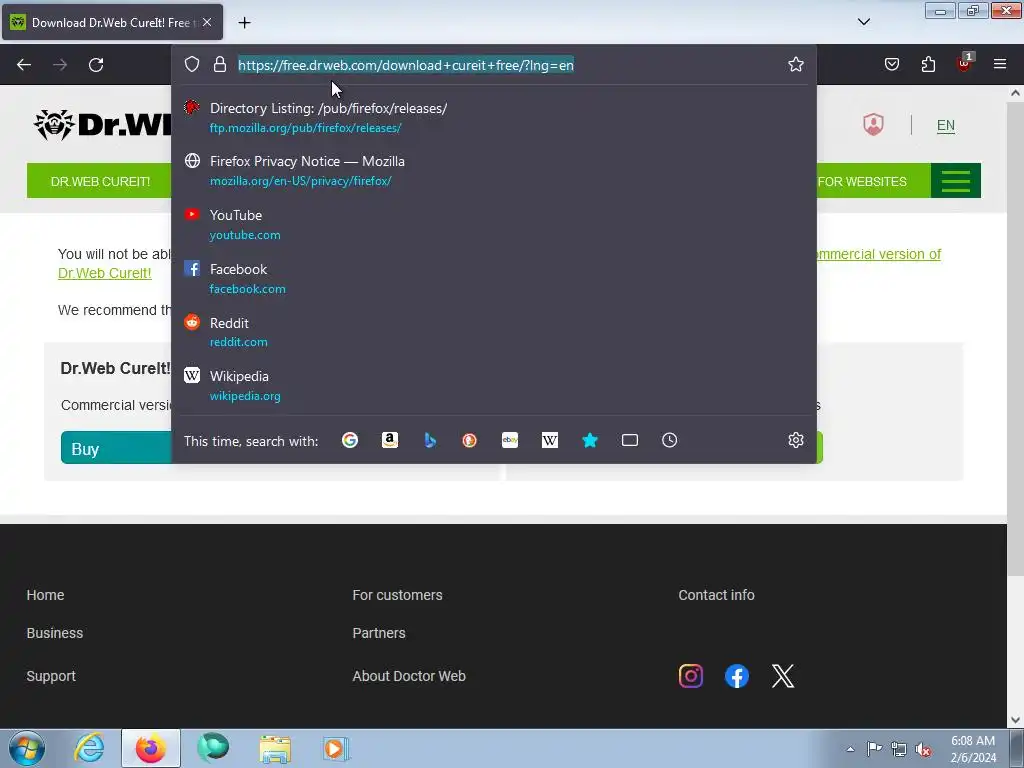Click the site security padlock icon
Viewport: 1024px width, 768px height.
(x=220, y=64)
